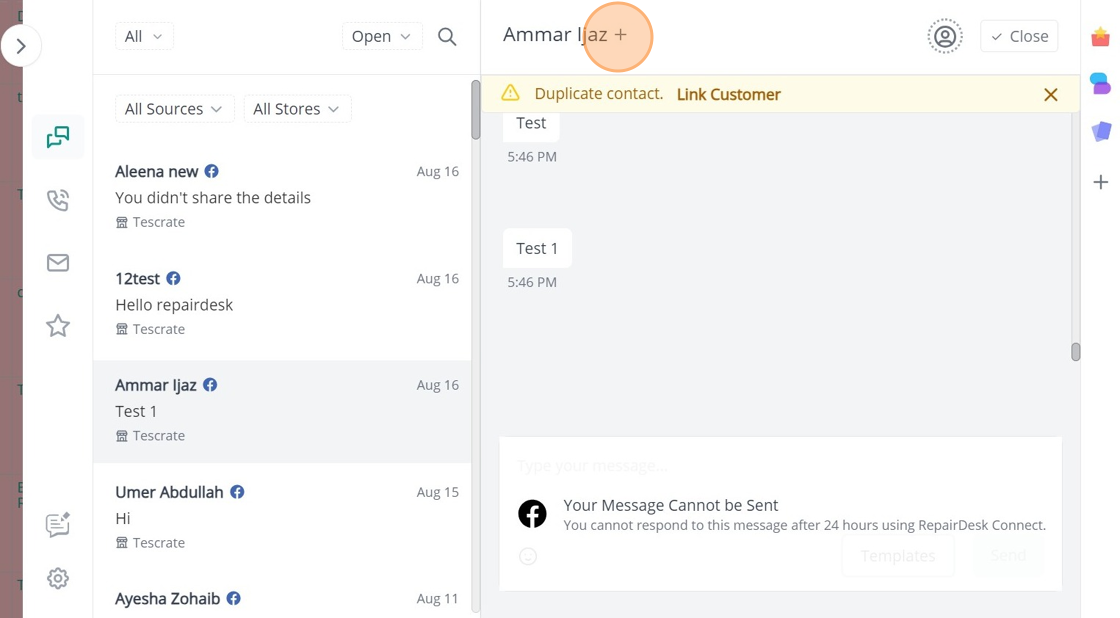
Task: Click the plus icon next to Ammar Ijaz
Action: click(621, 35)
